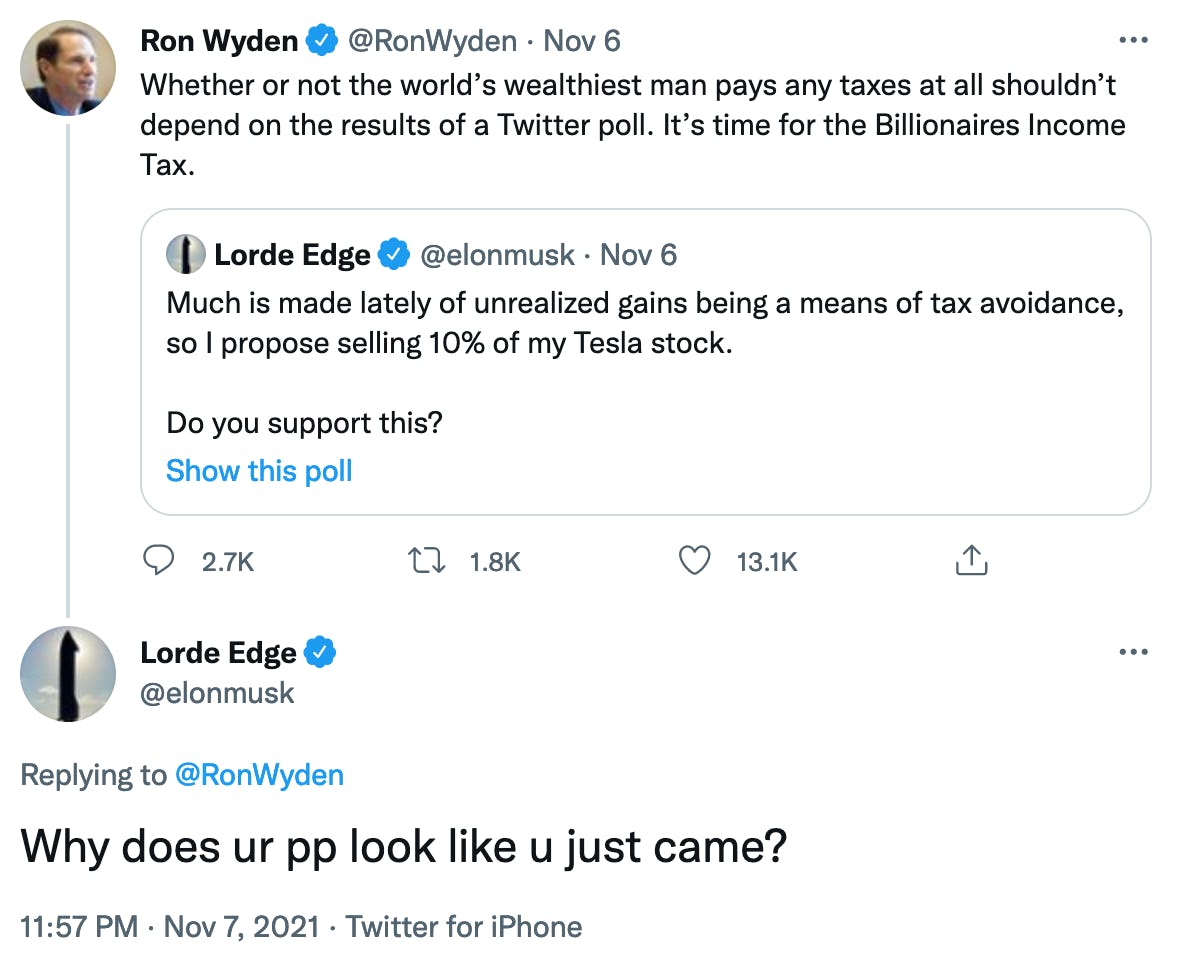Image resolution: width=1180 pixels, height=968 pixels.
Task: Click the "Show this poll" link
Action: (x=259, y=471)
